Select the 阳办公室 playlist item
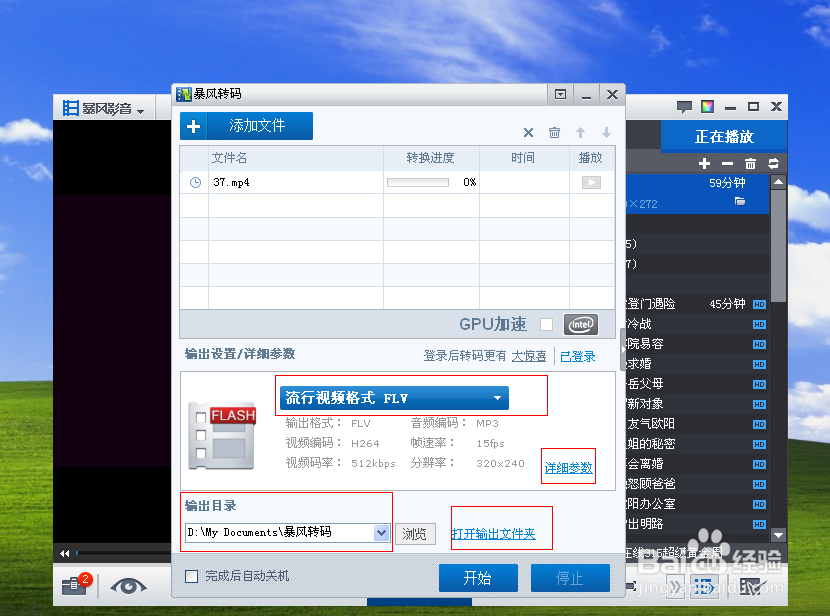The height and width of the screenshot is (616, 830). 698,504
